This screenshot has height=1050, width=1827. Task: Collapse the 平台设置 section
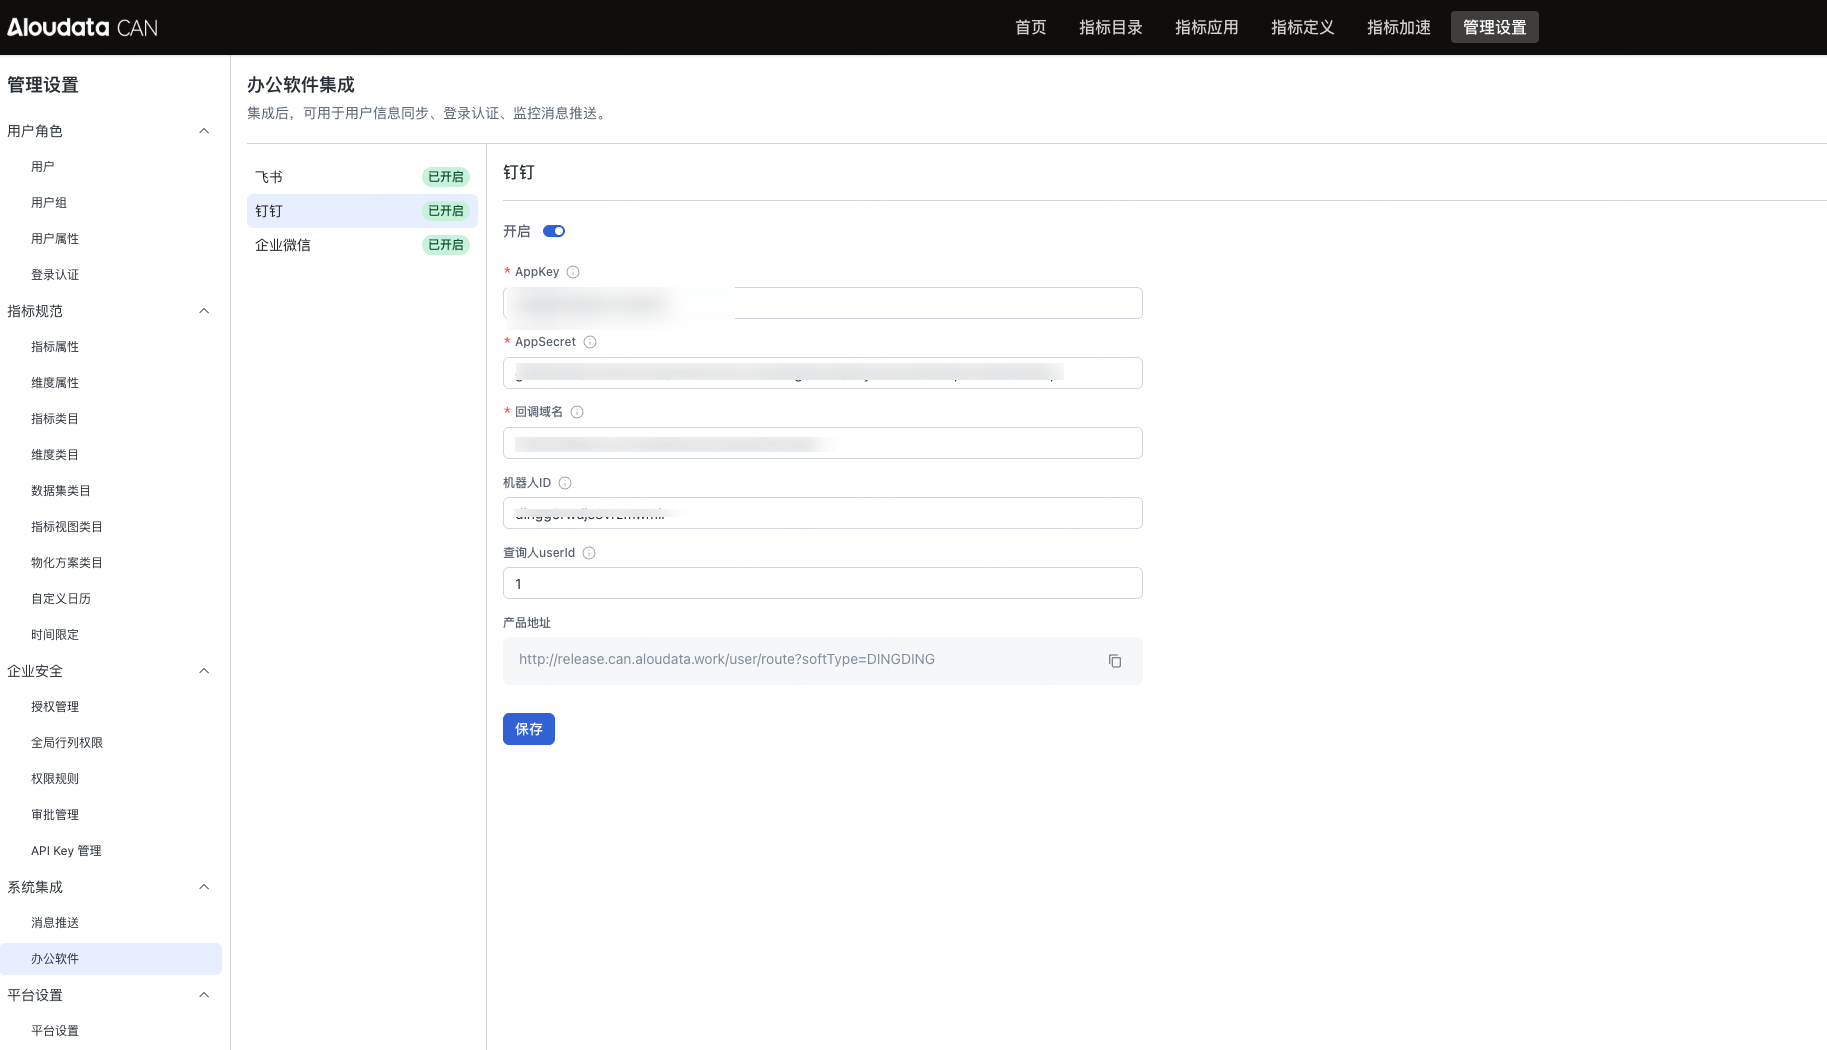click(204, 995)
